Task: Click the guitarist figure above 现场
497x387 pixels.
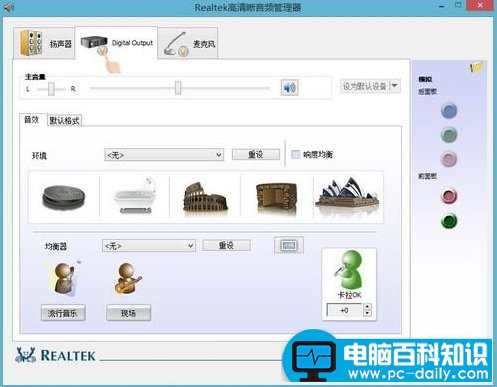Action: pos(127,279)
